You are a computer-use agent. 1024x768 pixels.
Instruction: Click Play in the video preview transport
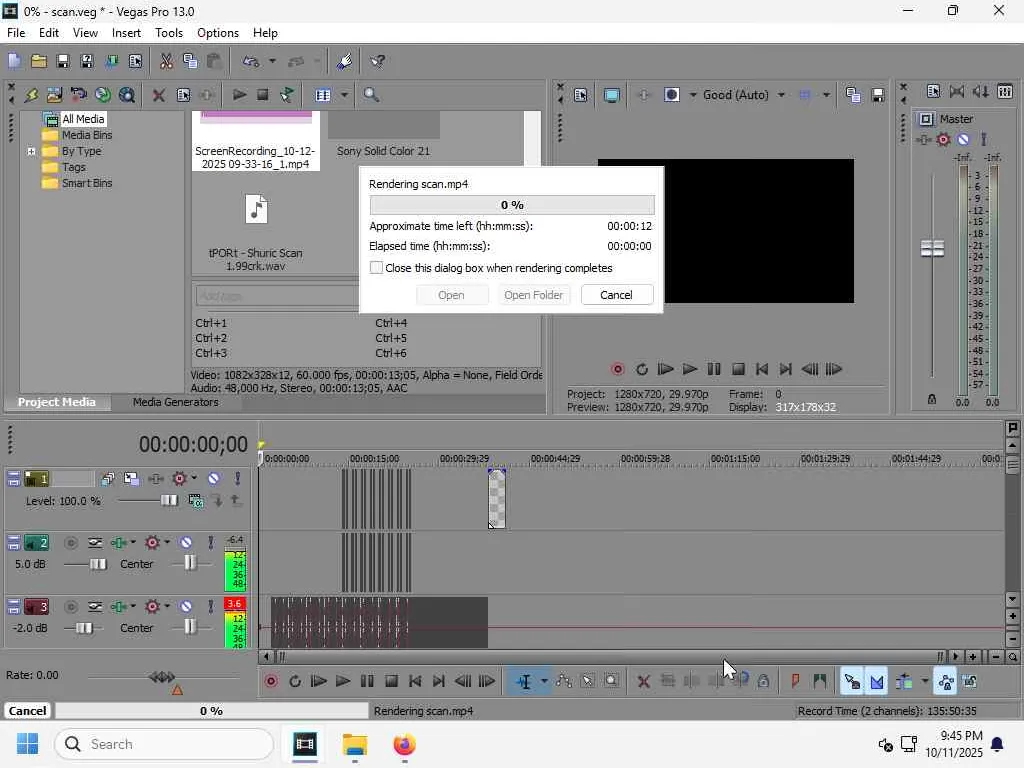(690, 369)
